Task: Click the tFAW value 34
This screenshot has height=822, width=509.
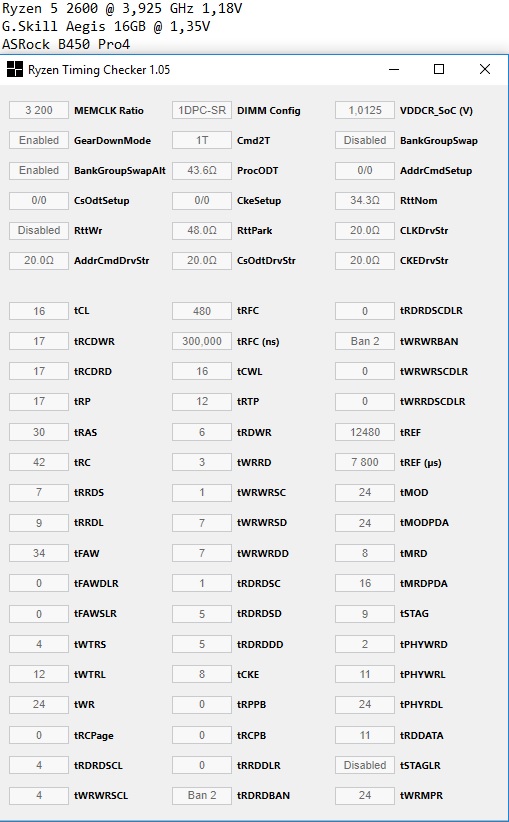Action: point(39,553)
